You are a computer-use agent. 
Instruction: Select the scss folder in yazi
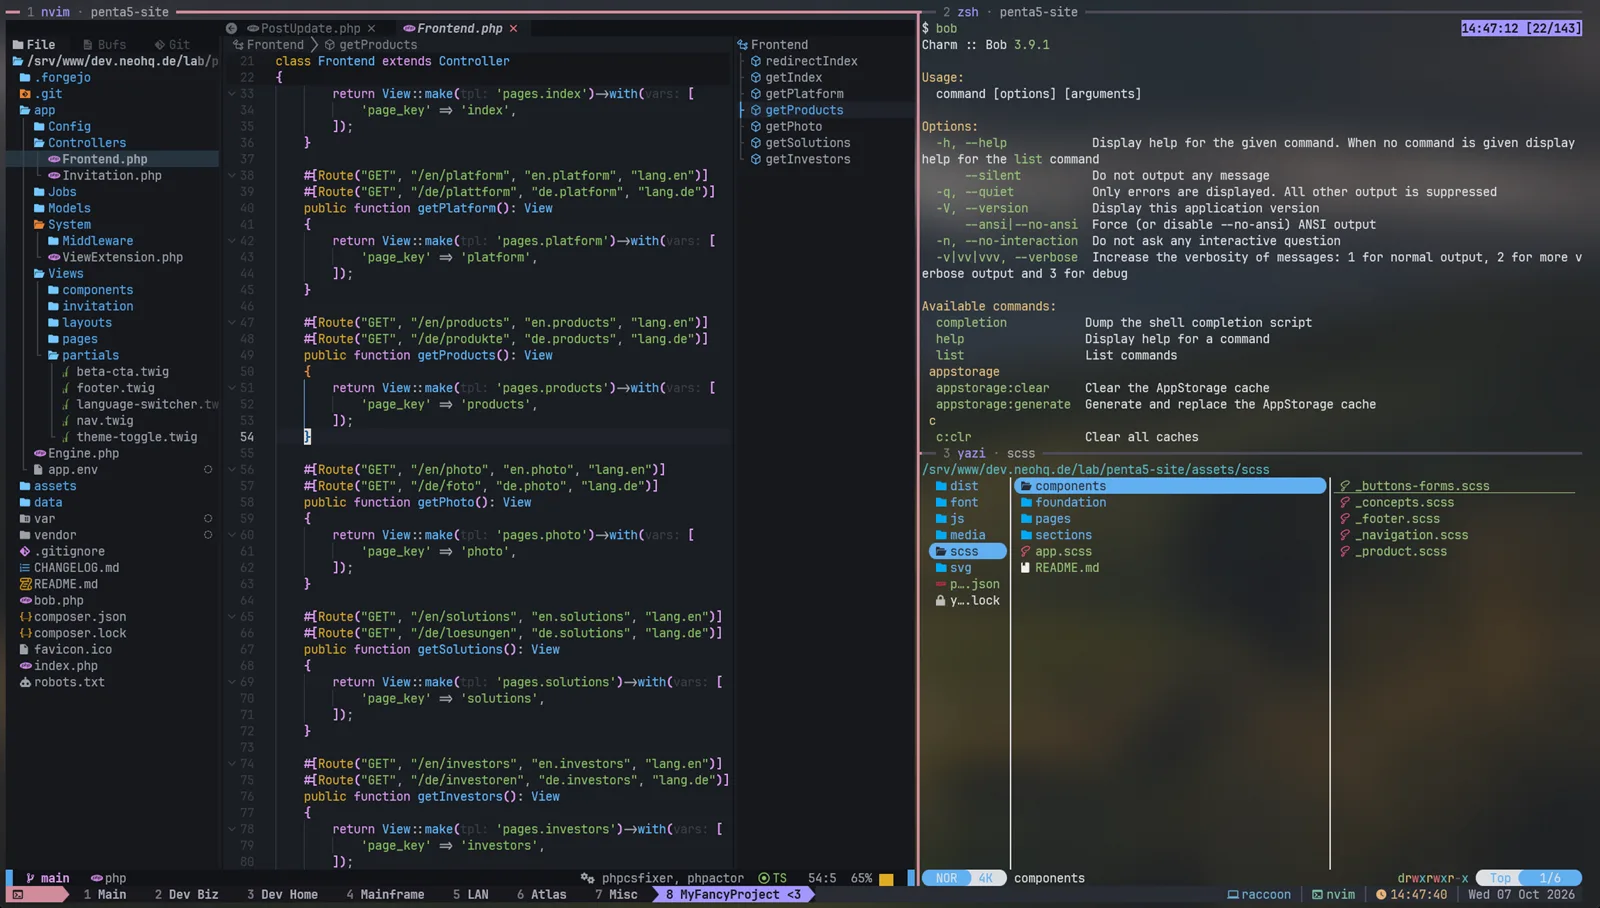tap(966, 551)
